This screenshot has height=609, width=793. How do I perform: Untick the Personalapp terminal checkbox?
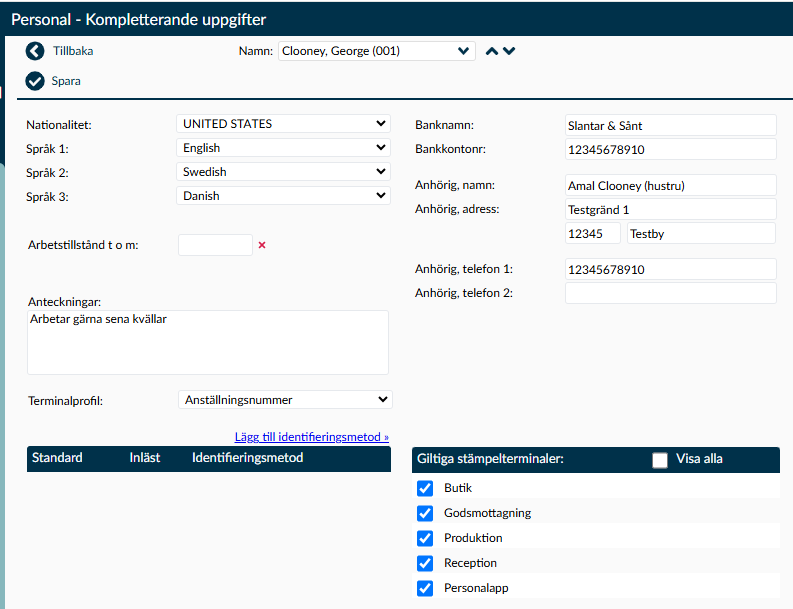point(425,589)
